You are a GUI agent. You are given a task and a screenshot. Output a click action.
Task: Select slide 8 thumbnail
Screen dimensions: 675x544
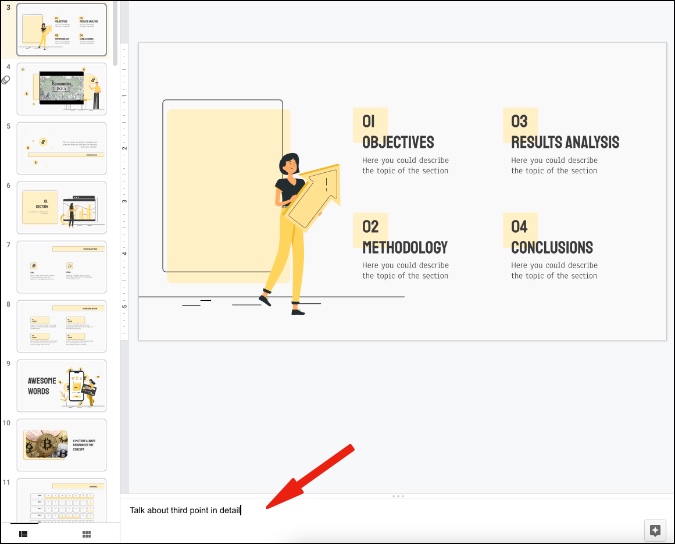(x=62, y=327)
